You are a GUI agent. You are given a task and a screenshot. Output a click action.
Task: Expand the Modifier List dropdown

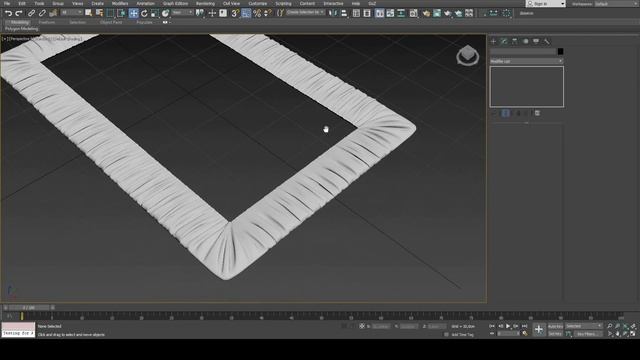(x=527, y=61)
